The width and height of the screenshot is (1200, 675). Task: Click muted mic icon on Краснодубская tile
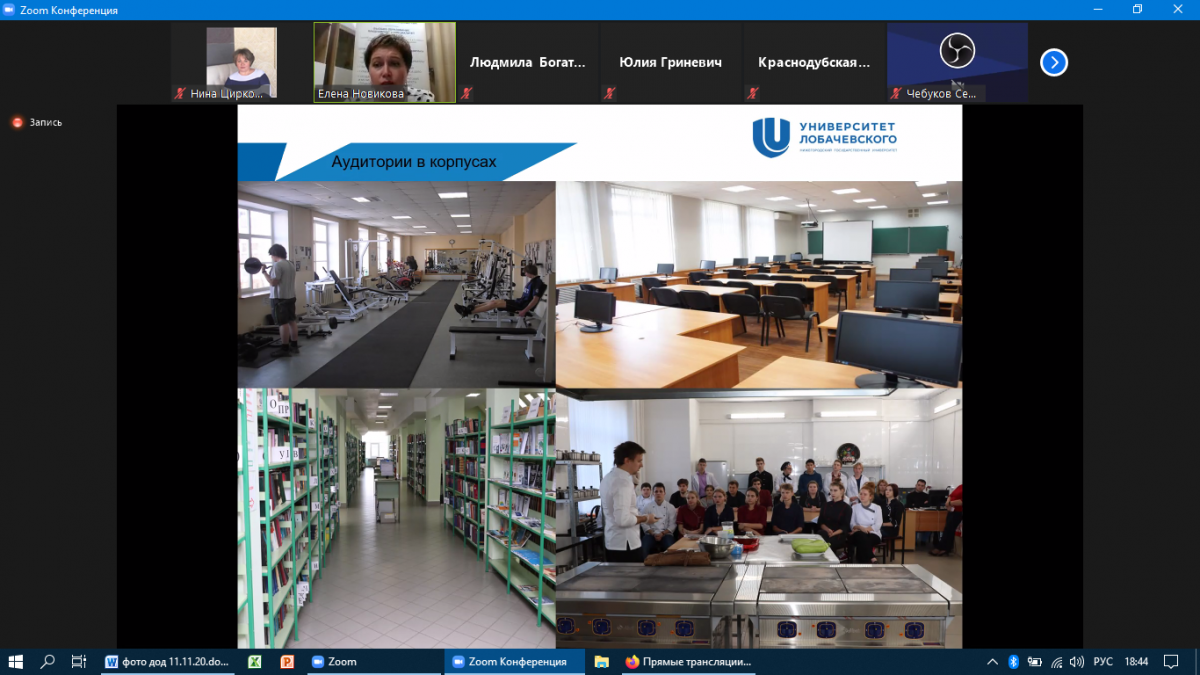click(752, 93)
